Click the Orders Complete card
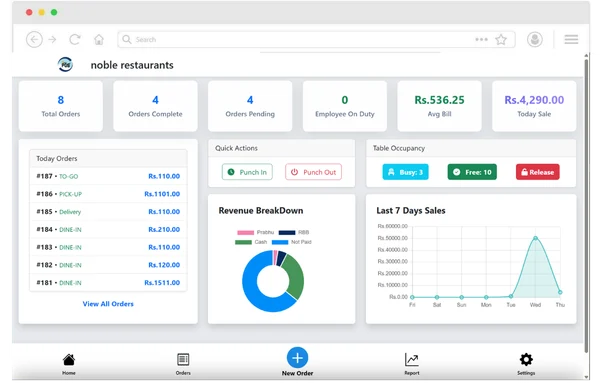The width and height of the screenshot is (600, 383). [155, 106]
